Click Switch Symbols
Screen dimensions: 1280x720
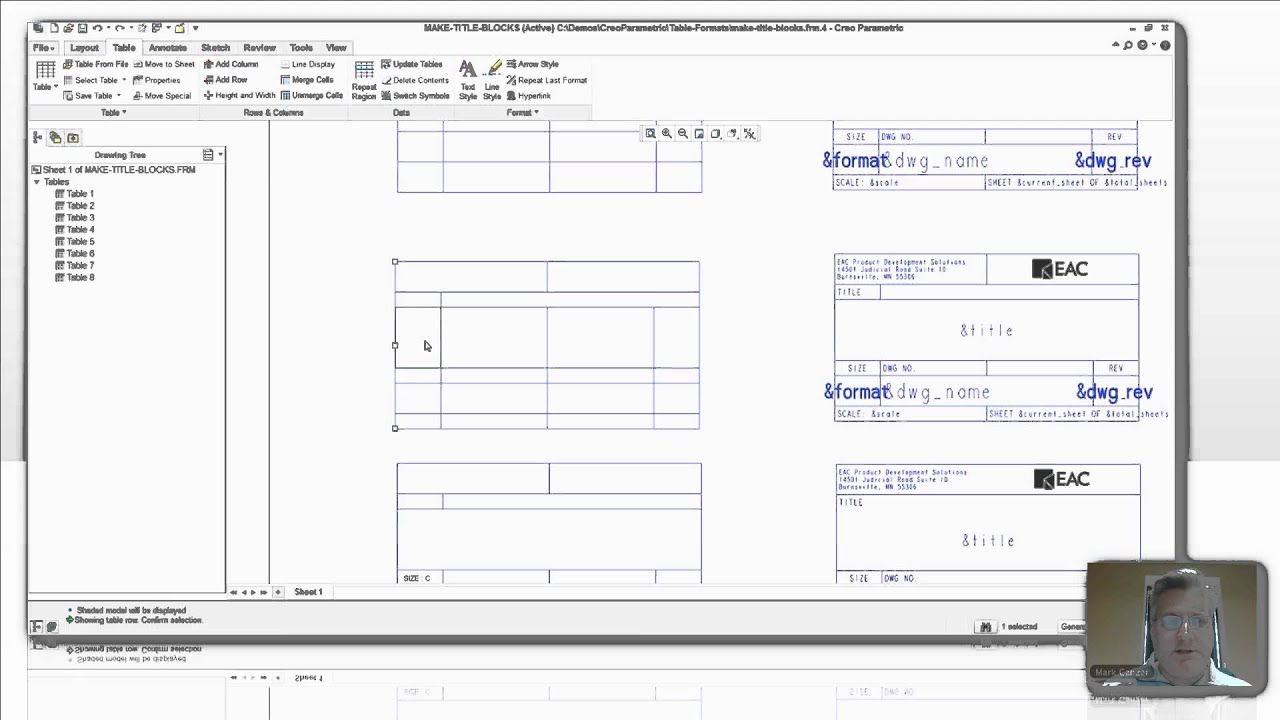(x=415, y=96)
